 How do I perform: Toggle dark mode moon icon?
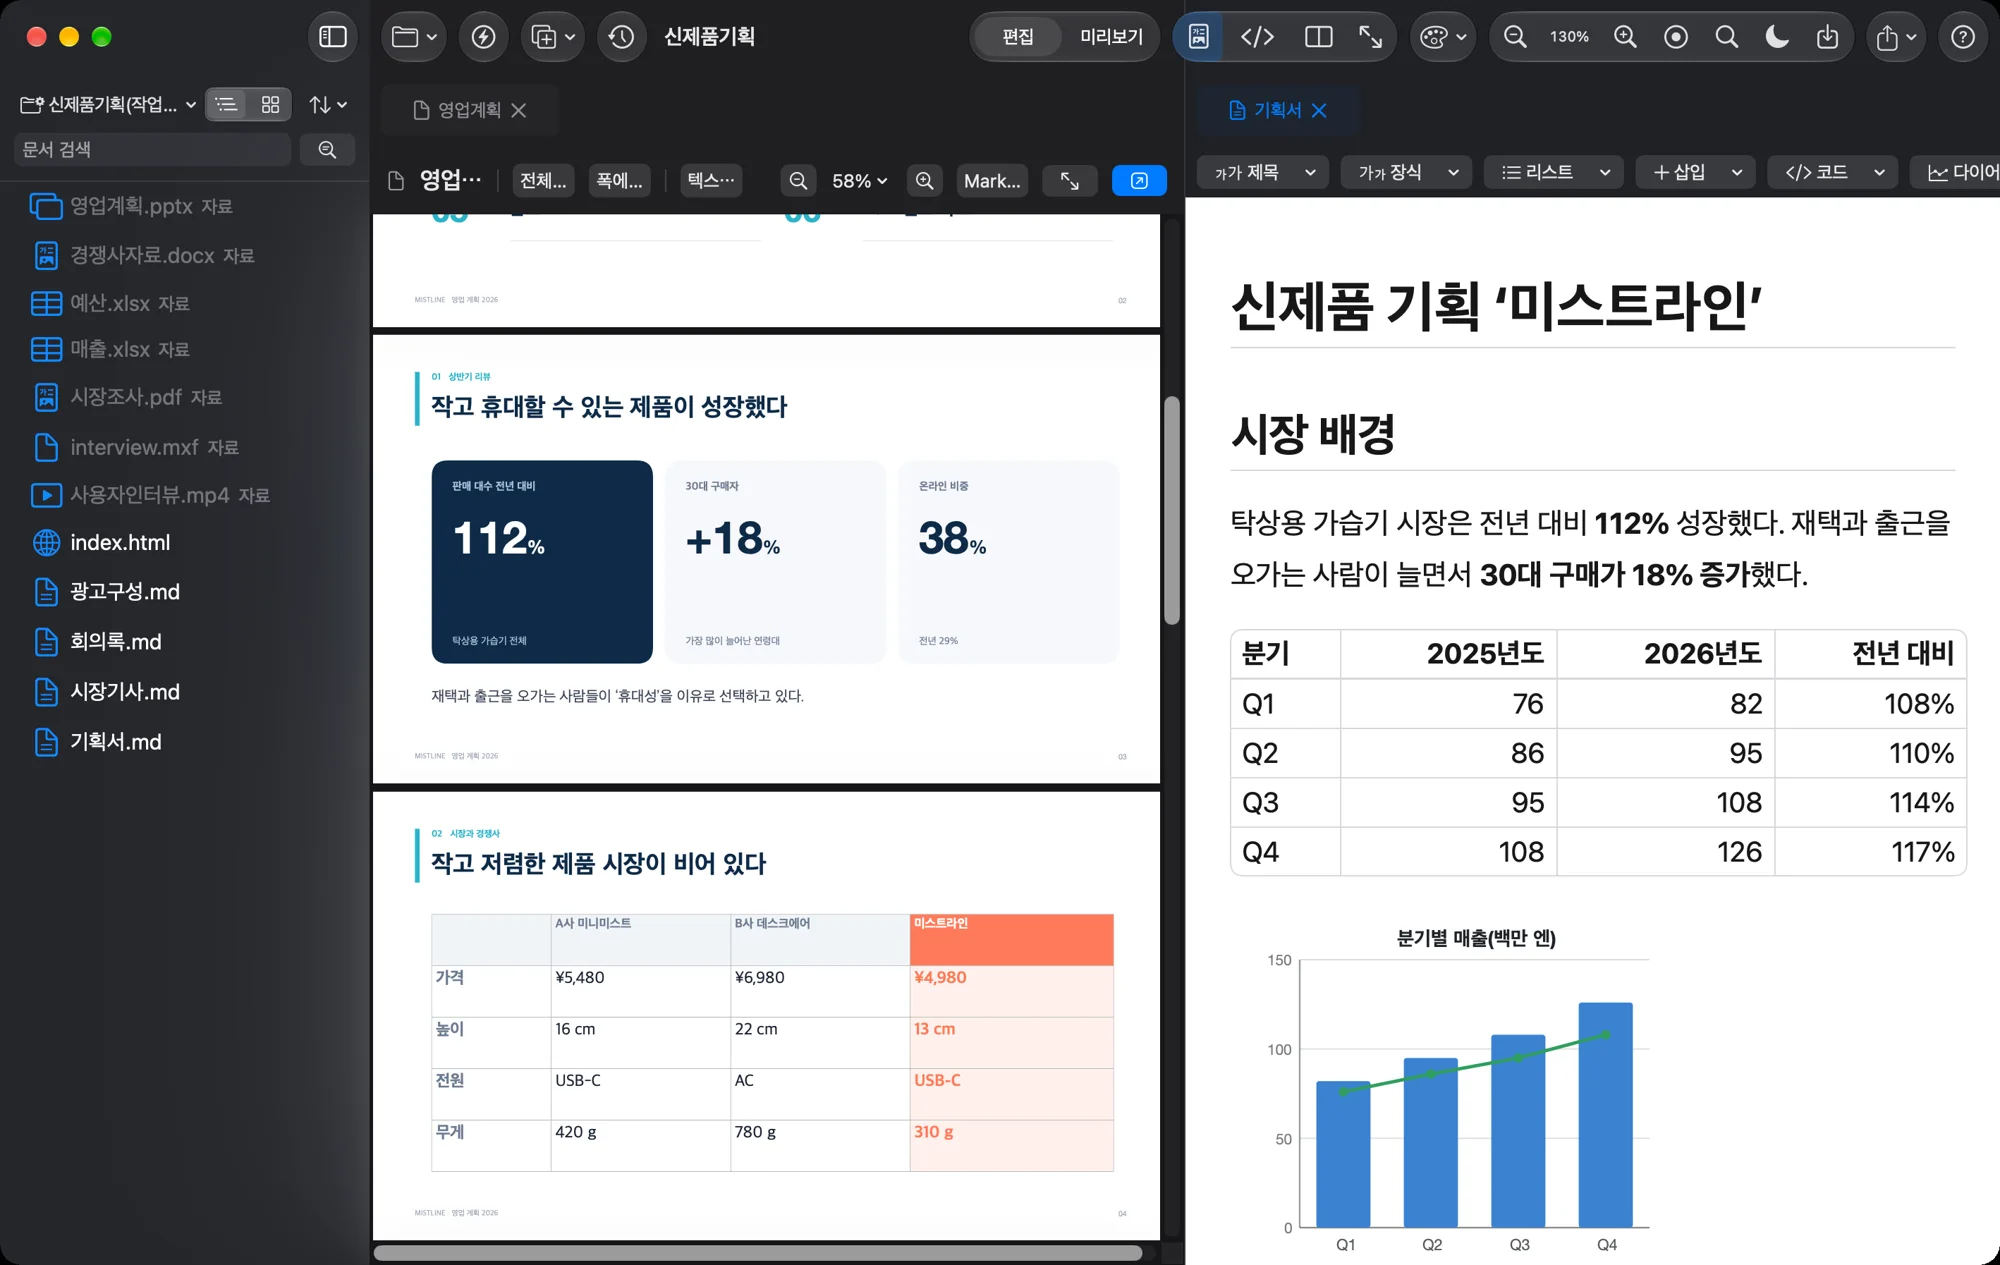pyautogui.click(x=1777, y=37)
